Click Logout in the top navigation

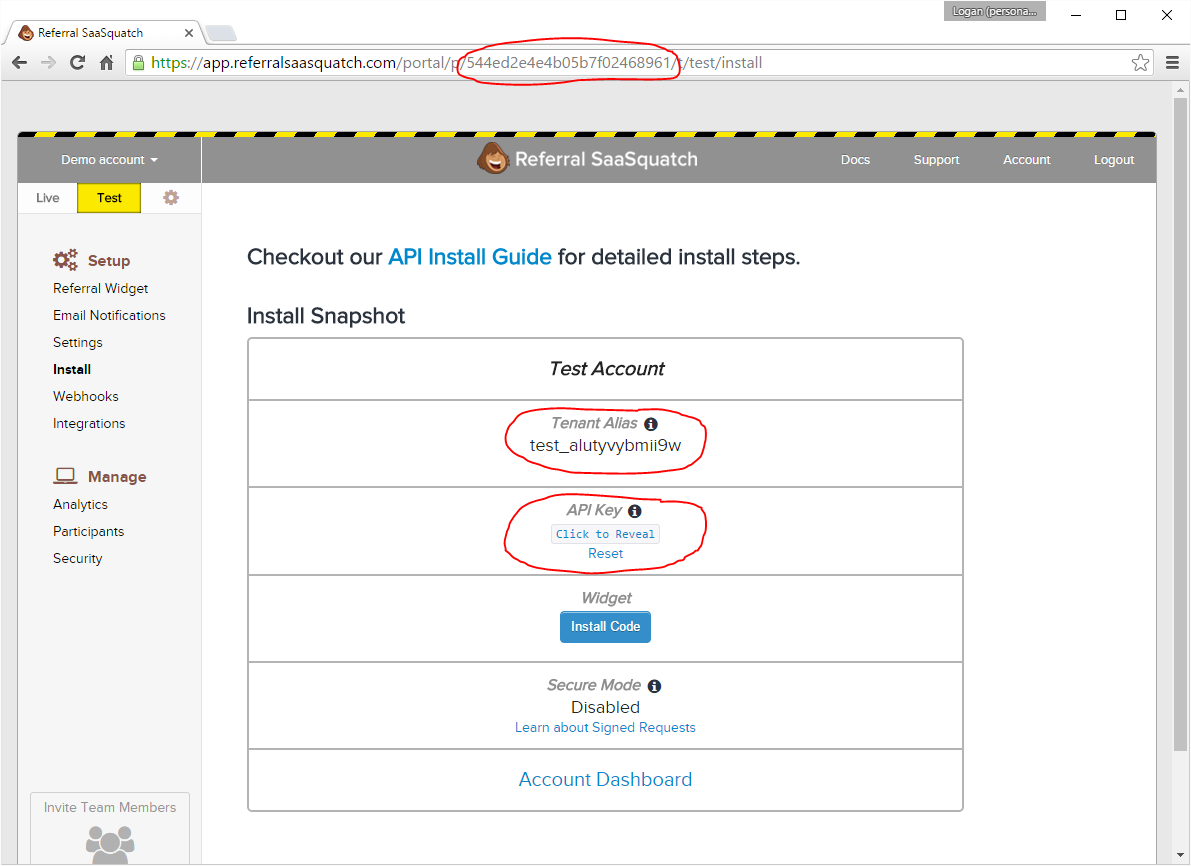pyautogui.click(x=1114, y=160)
